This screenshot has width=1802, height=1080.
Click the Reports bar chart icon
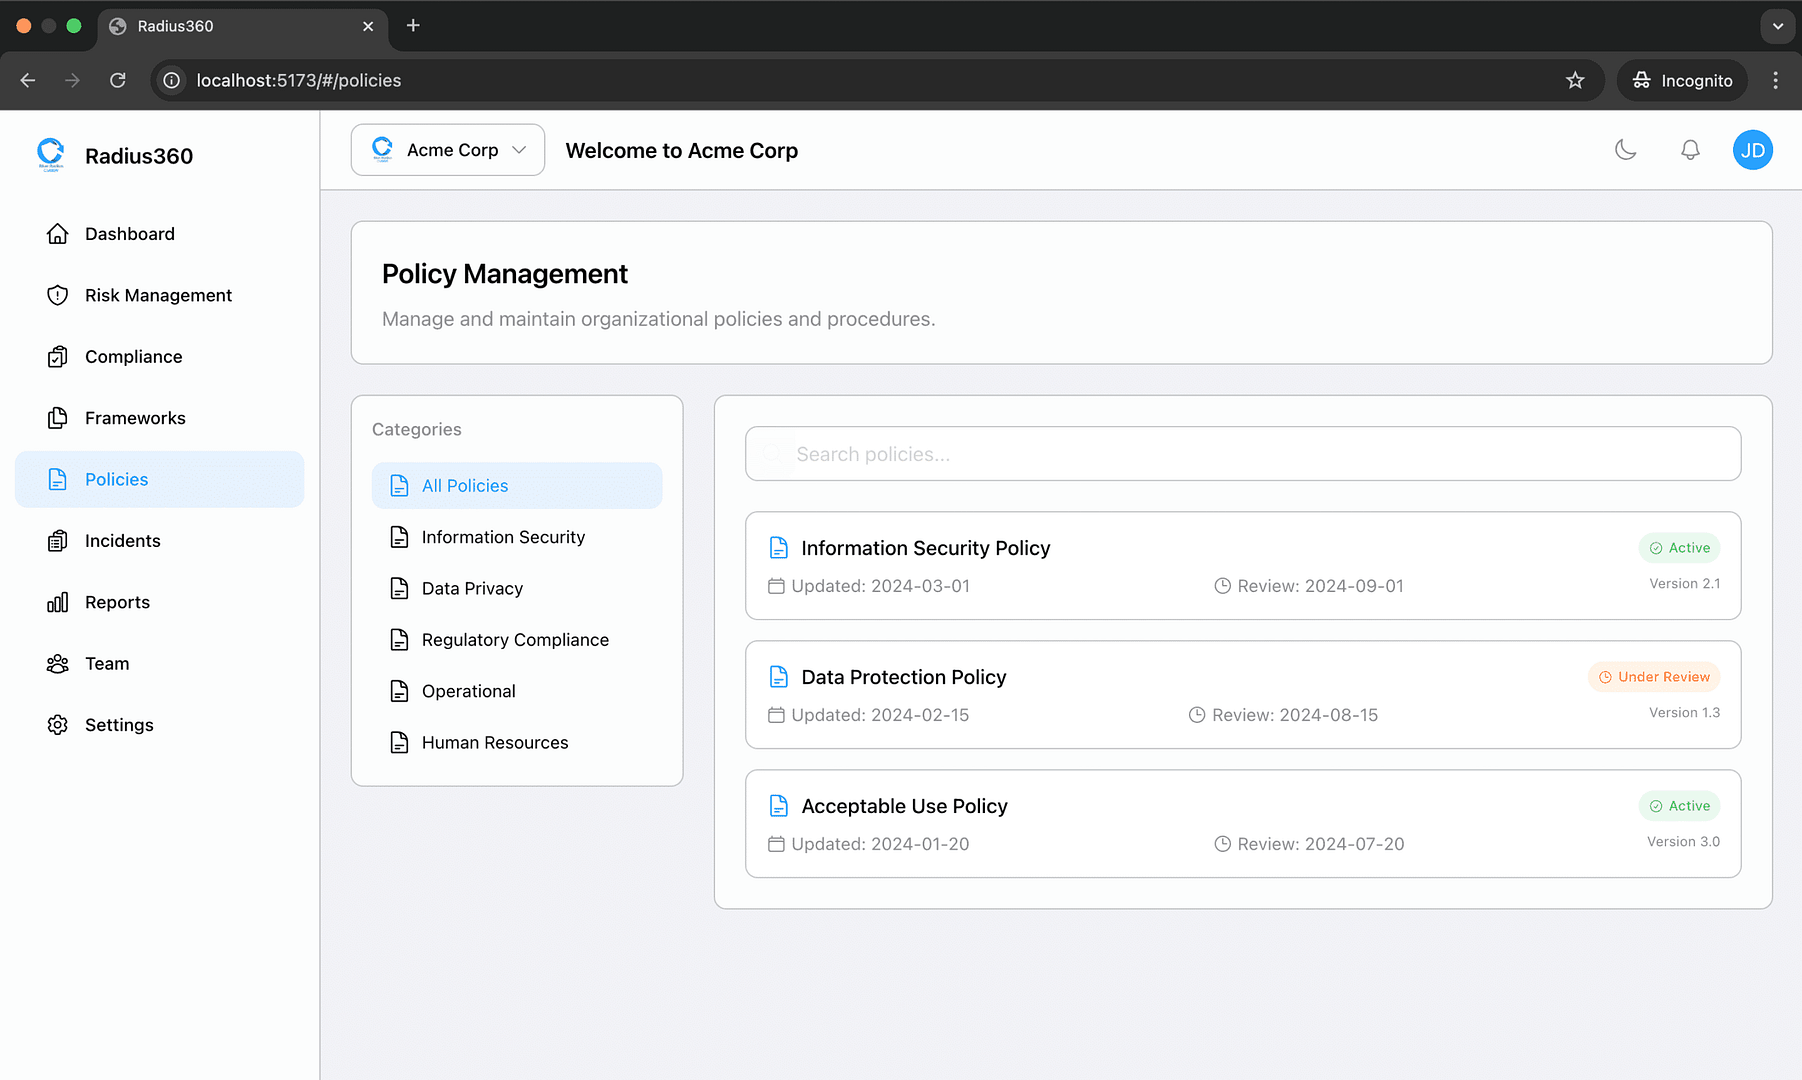pyautogui.click(x=58, y=602)
